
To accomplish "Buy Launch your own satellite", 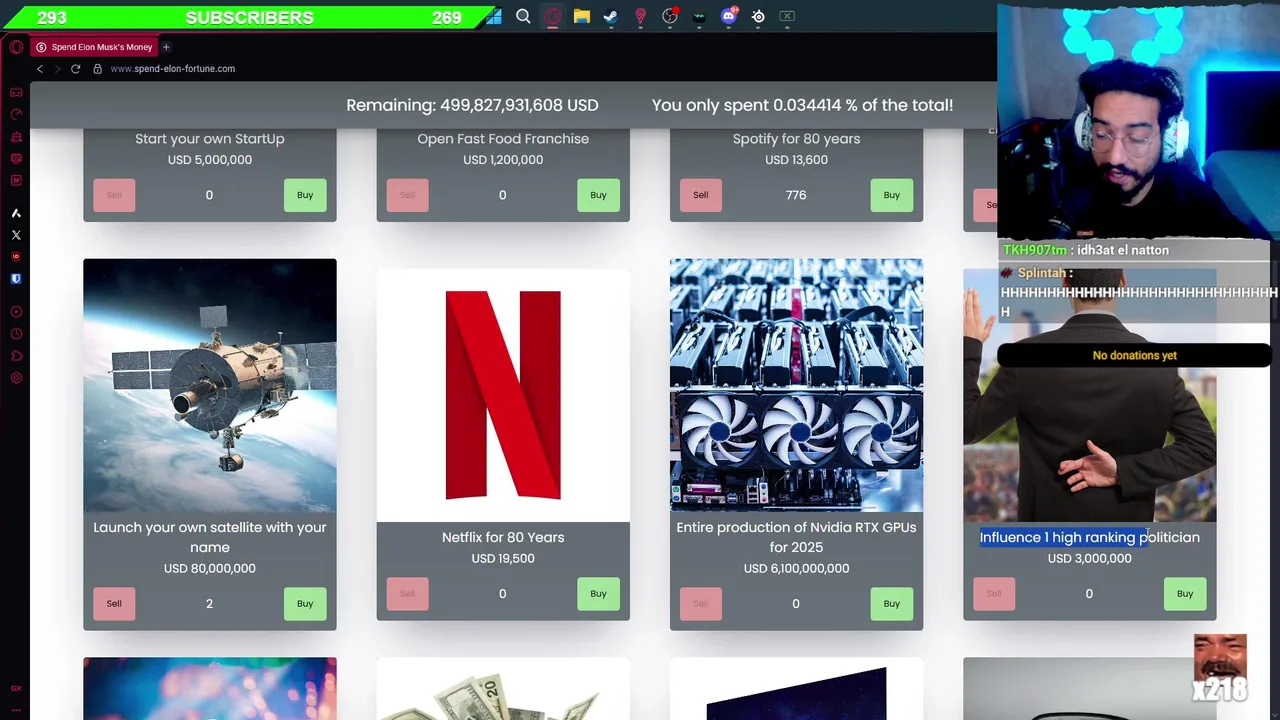I will point(305,603).
